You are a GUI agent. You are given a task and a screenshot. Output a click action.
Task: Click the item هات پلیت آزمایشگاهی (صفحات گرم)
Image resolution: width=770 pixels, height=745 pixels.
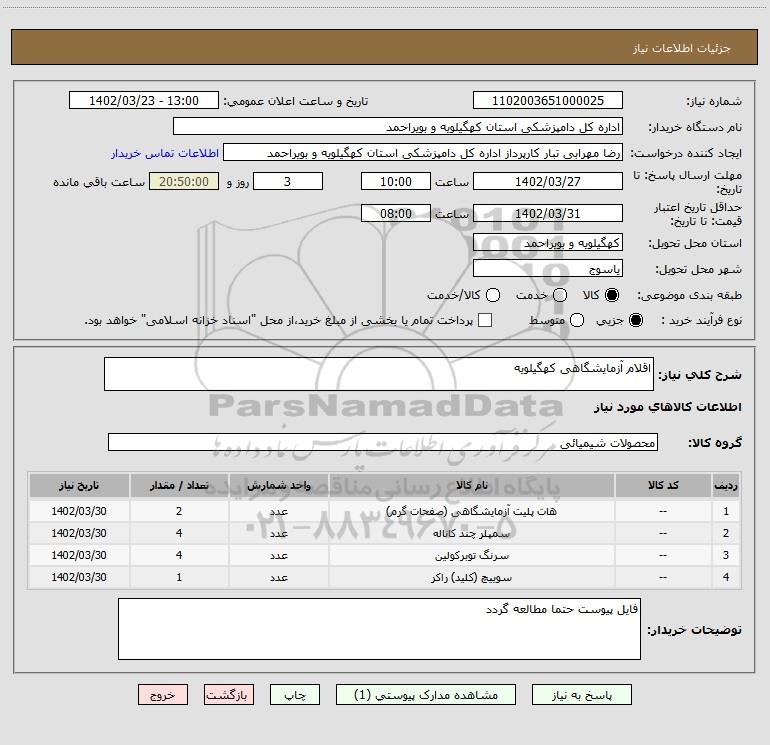tap(471, 511)
